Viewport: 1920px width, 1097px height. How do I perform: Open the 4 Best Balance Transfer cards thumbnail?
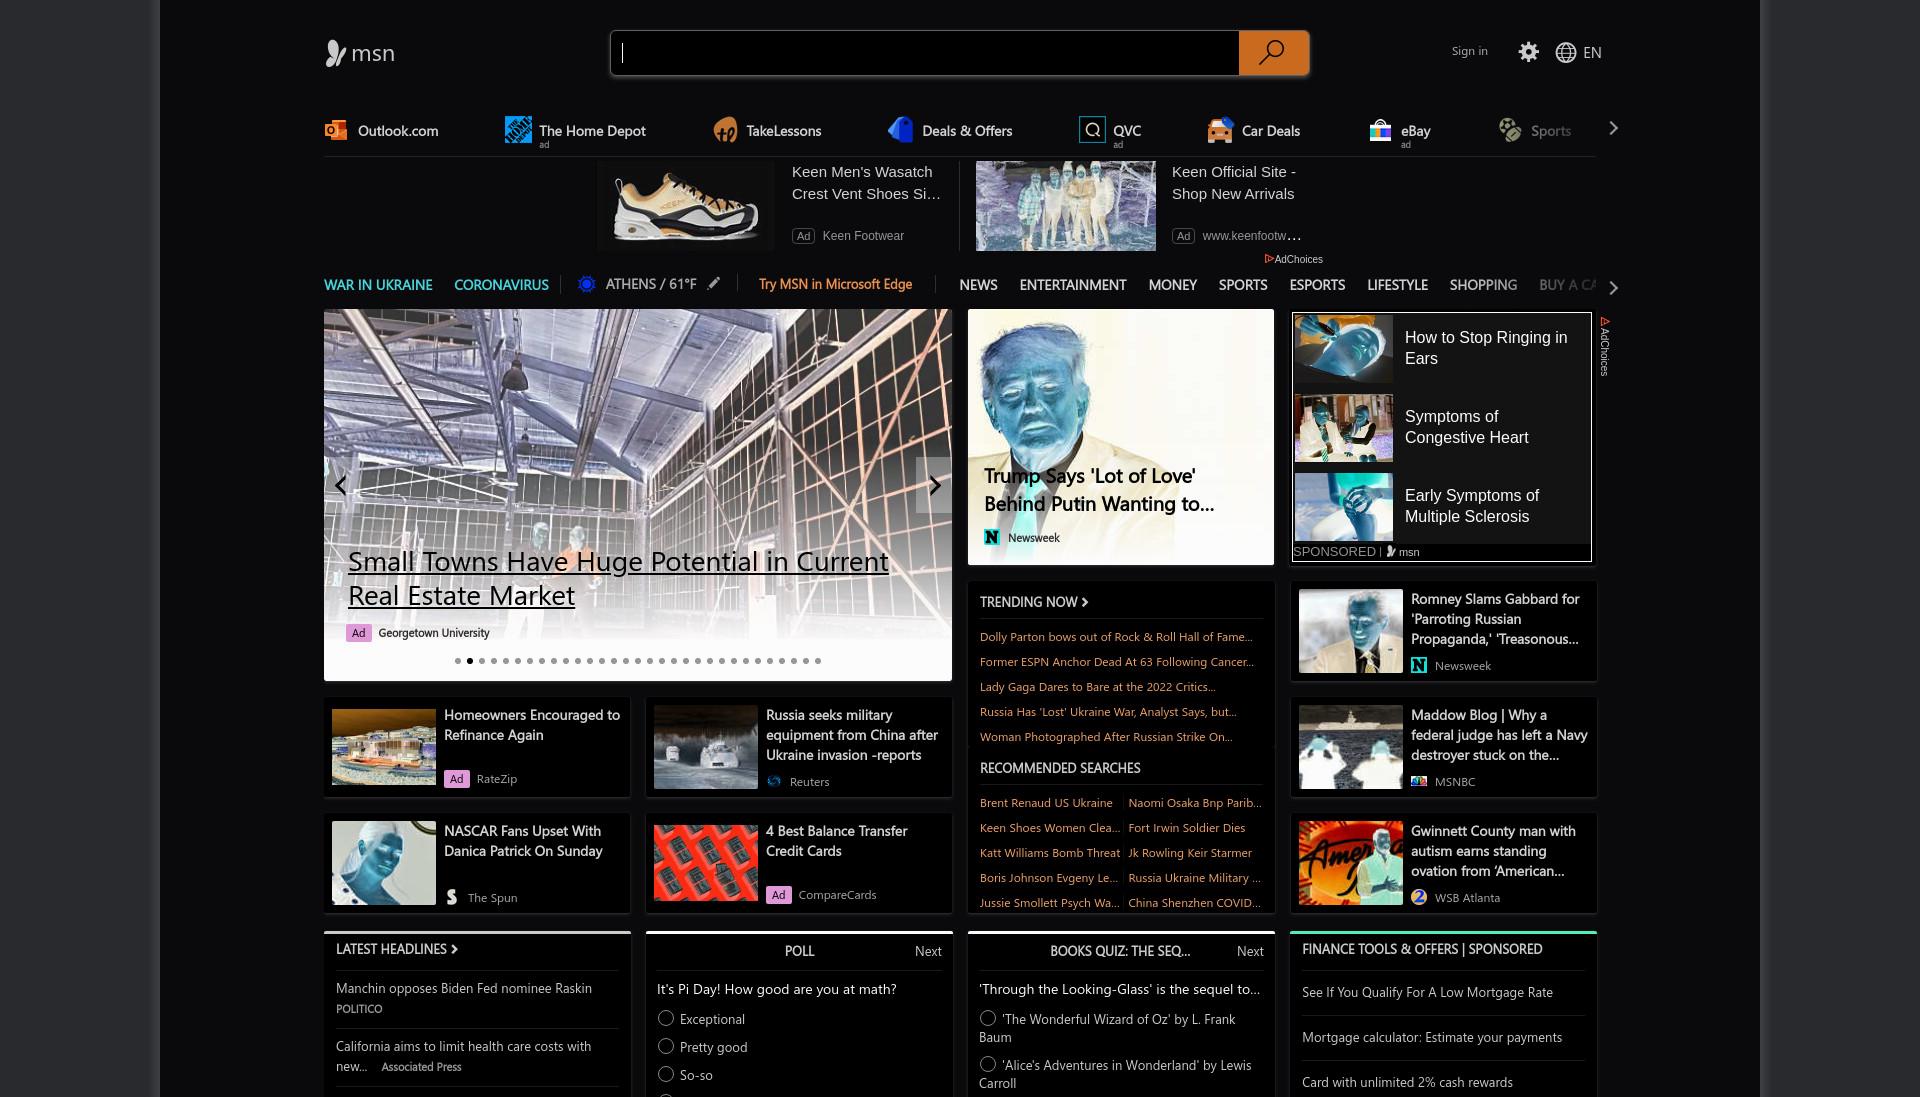coord(706,863)
